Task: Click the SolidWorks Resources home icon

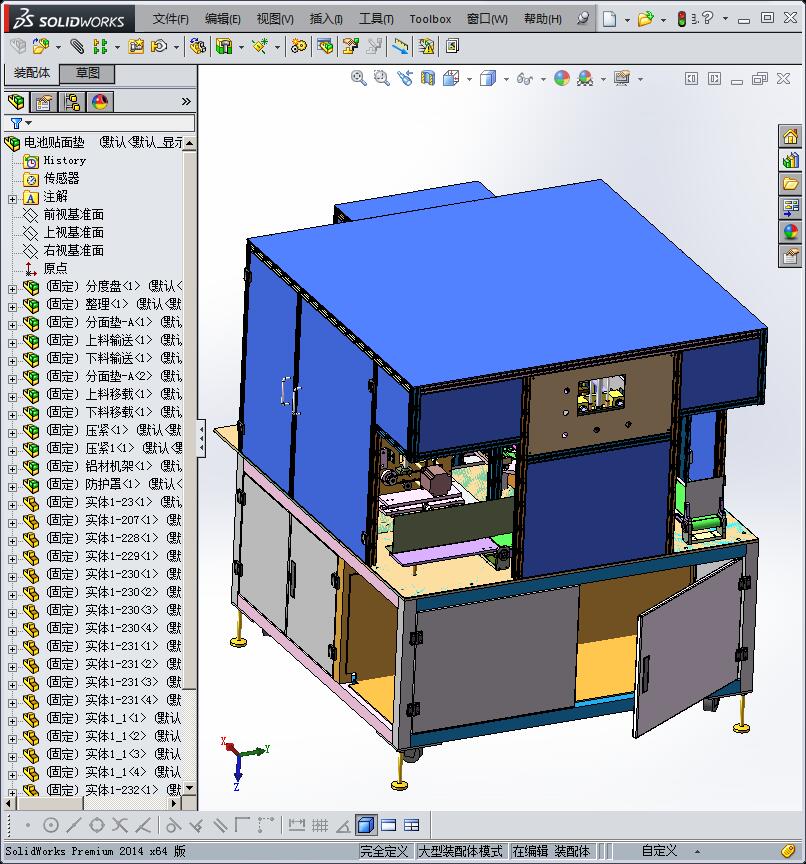Action: [x=790, y=136]
